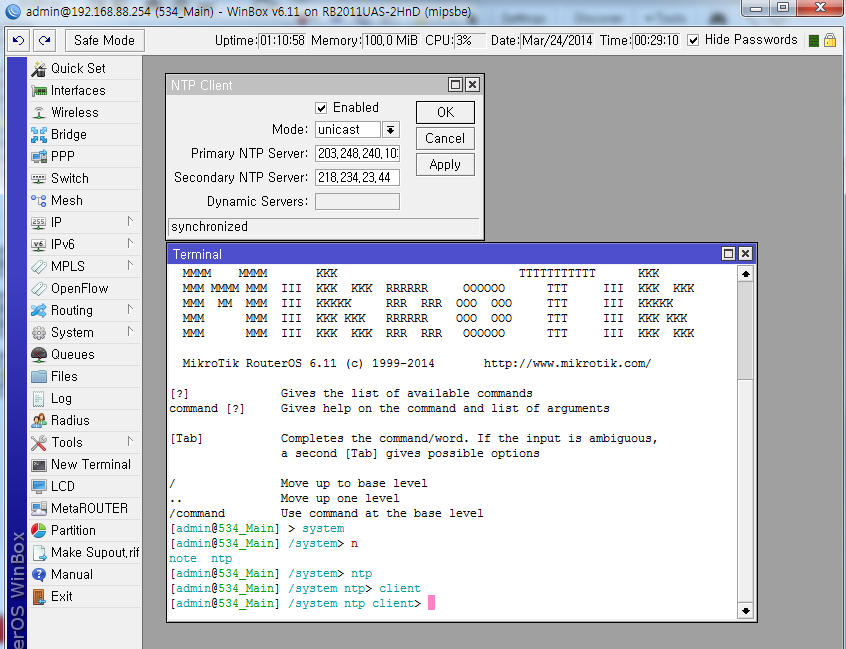Click the Partition pie chart icon

pos(39,531)
